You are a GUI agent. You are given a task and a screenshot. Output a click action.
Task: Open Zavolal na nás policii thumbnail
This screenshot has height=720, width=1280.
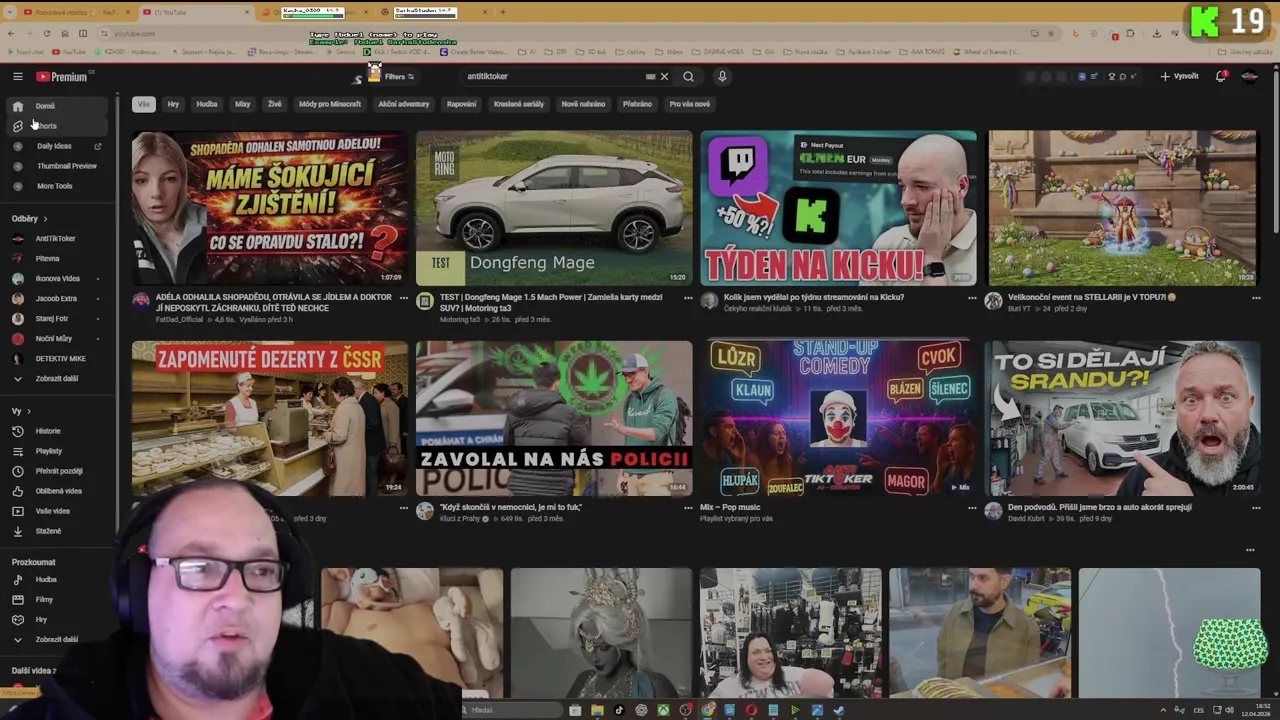(554, 418)
